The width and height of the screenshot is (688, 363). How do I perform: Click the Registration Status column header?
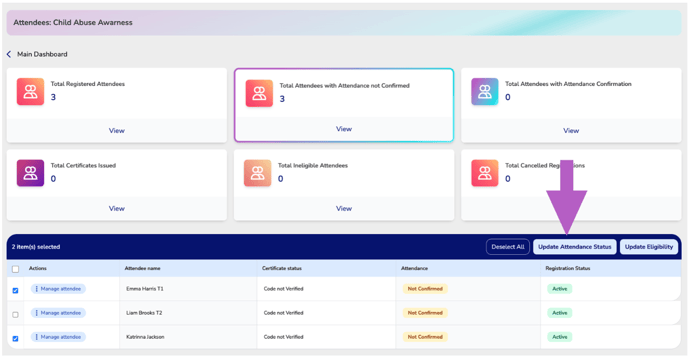click(x=568, y=268)
